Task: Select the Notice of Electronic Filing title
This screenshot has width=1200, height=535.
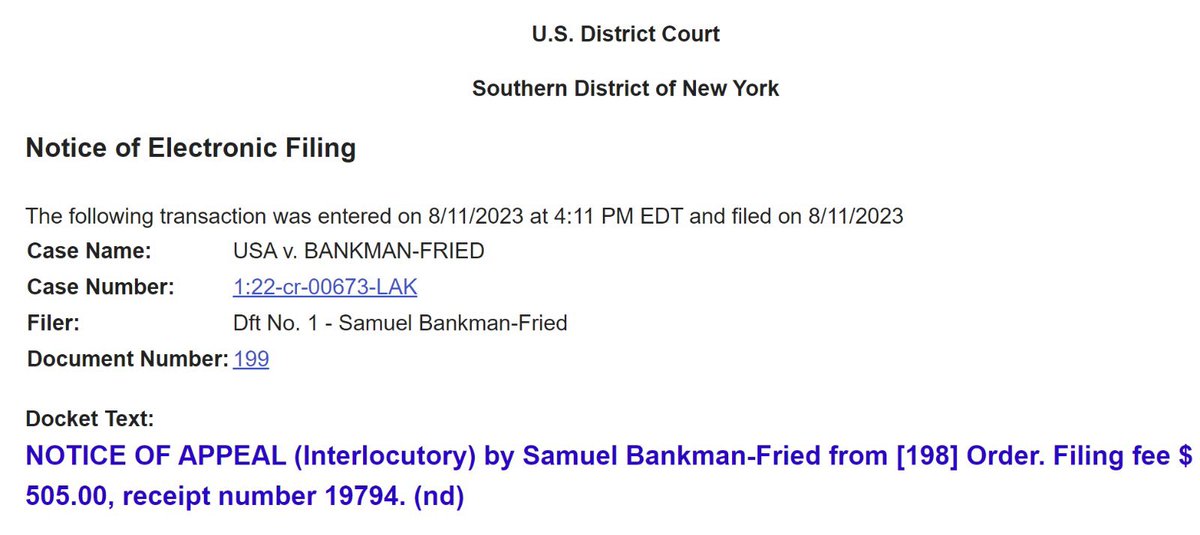Action: [x=190, y=149]
